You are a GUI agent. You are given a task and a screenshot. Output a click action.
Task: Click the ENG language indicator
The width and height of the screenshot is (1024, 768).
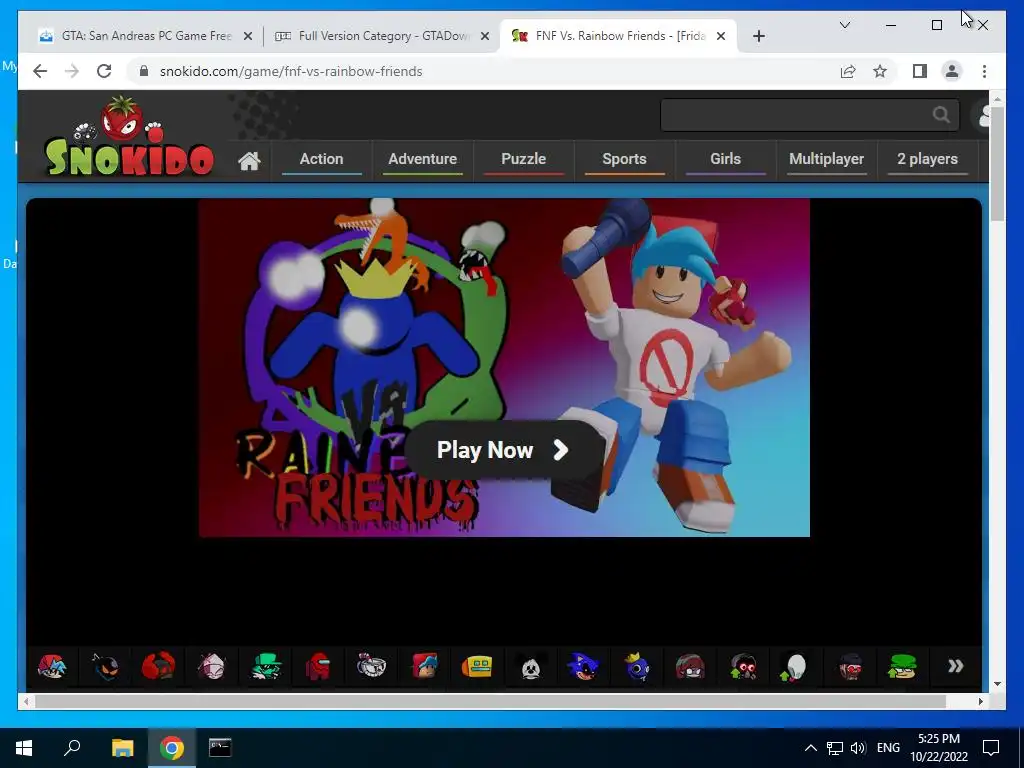888,748
